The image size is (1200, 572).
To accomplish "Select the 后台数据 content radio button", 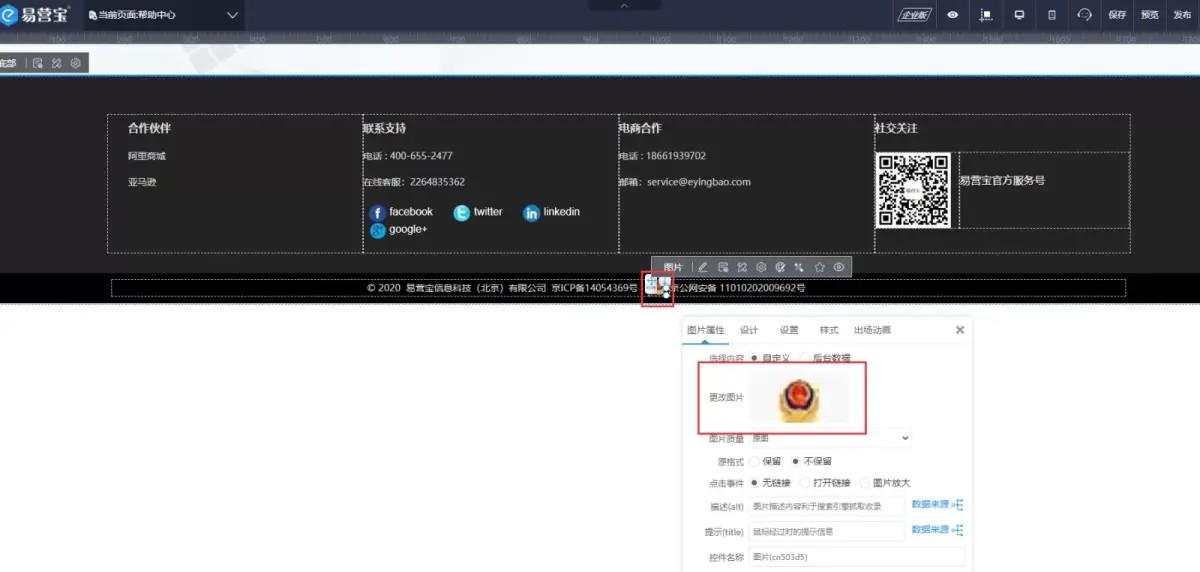I will tap(806, 357).
